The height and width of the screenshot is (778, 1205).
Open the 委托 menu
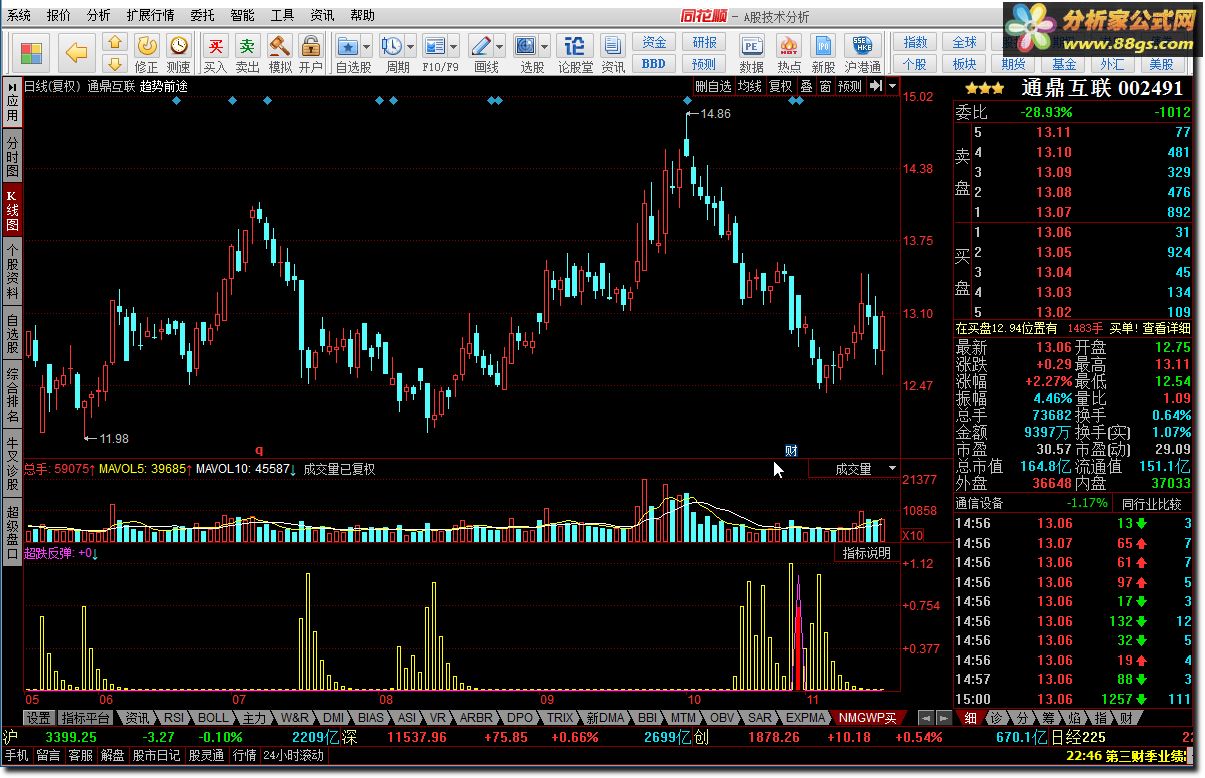point(202,16)
